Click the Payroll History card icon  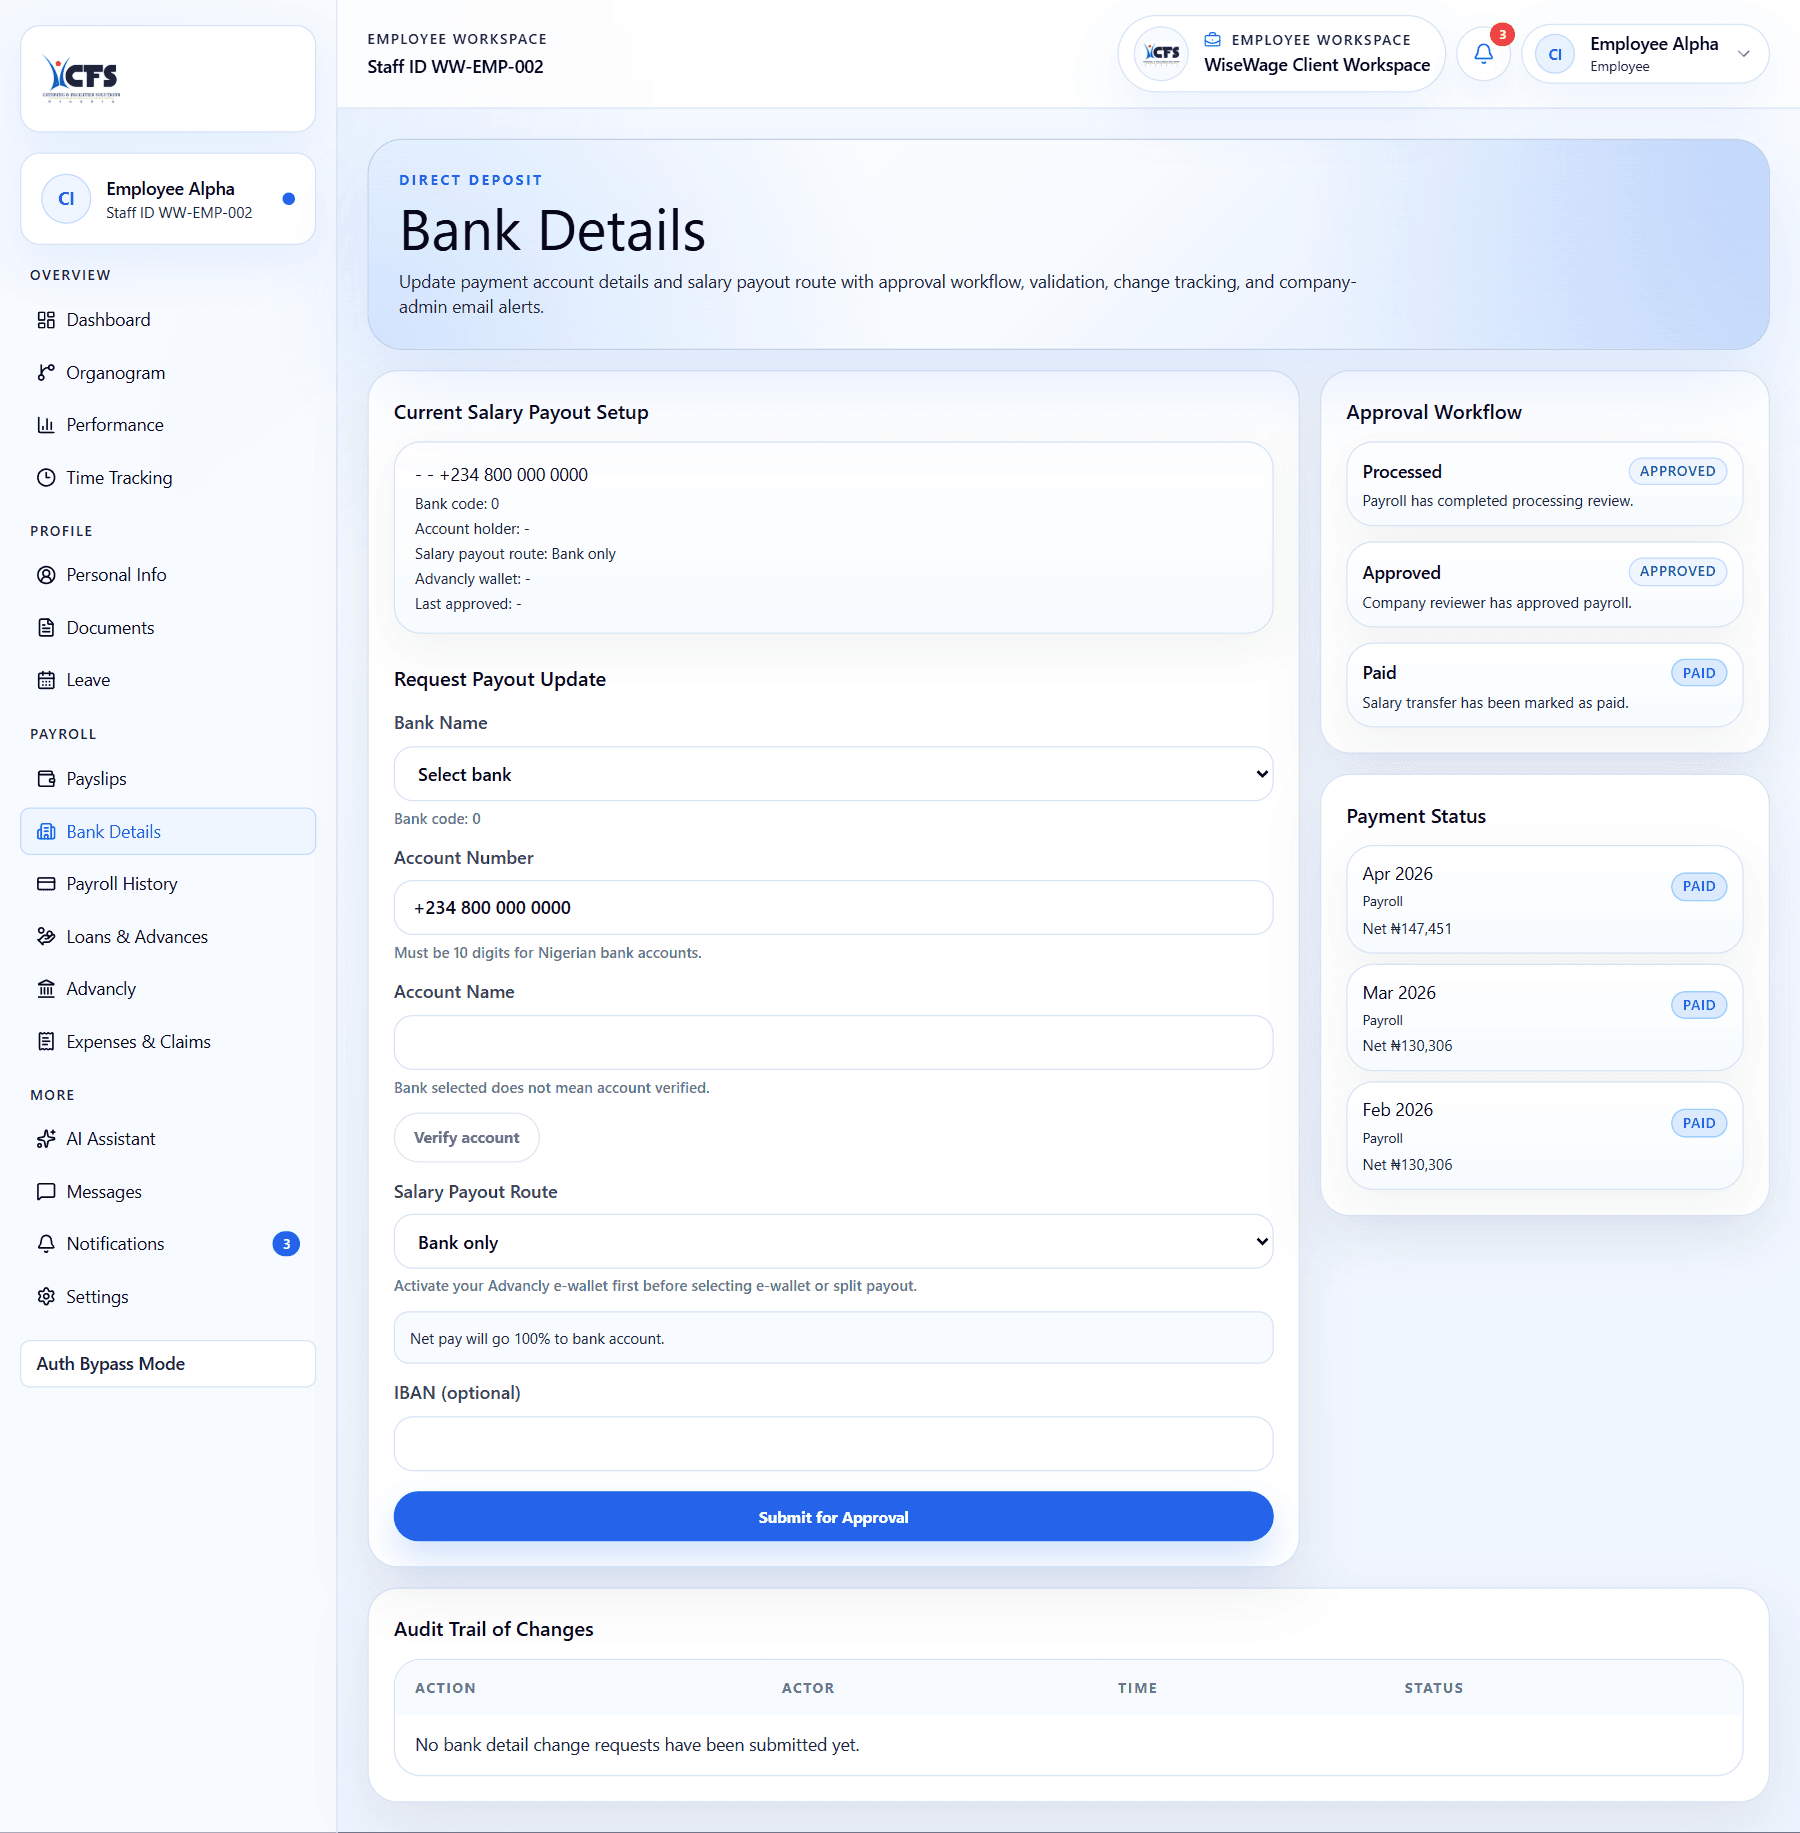[x=46, y=884]
